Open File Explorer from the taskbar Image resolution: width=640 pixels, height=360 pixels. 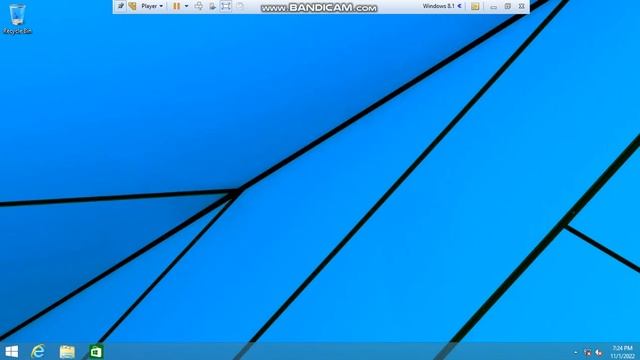coord(67,351)
